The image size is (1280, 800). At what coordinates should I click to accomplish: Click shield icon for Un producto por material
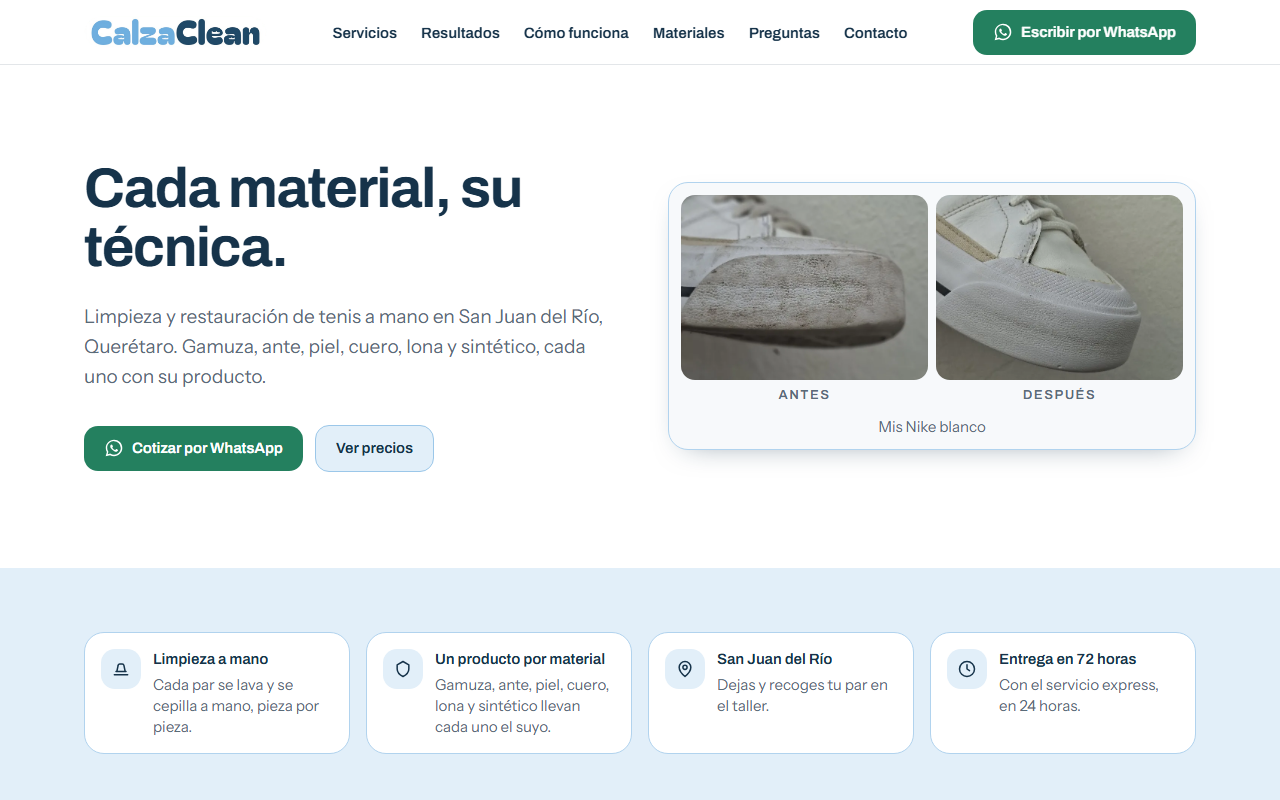coord(403,669)
